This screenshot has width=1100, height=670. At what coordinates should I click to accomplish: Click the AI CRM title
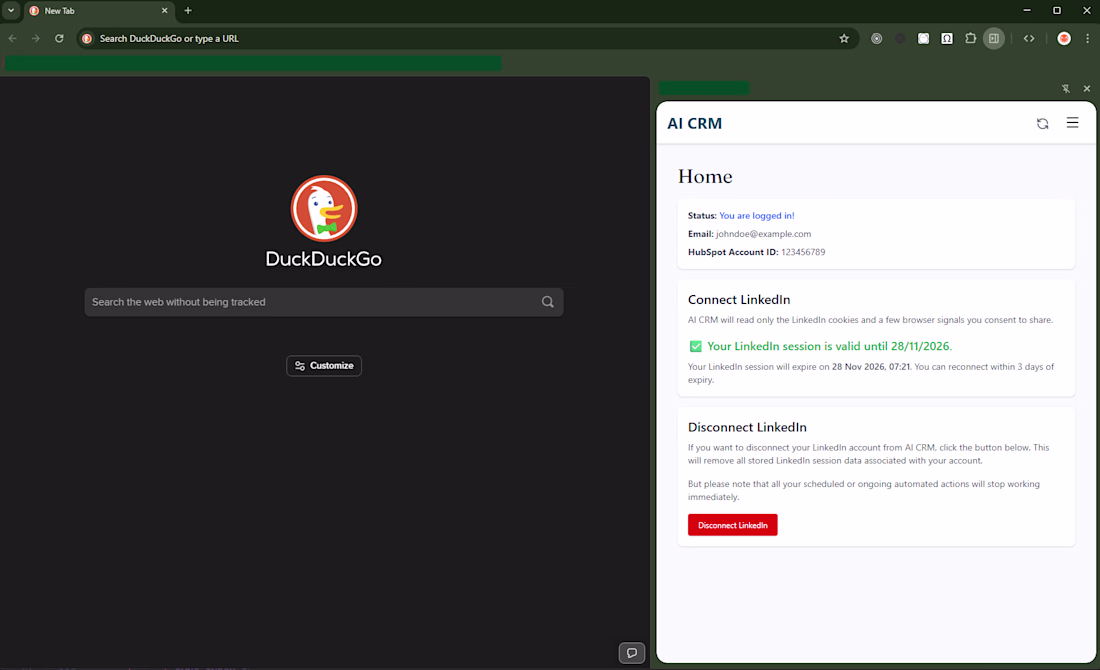[x=694, y=123]
